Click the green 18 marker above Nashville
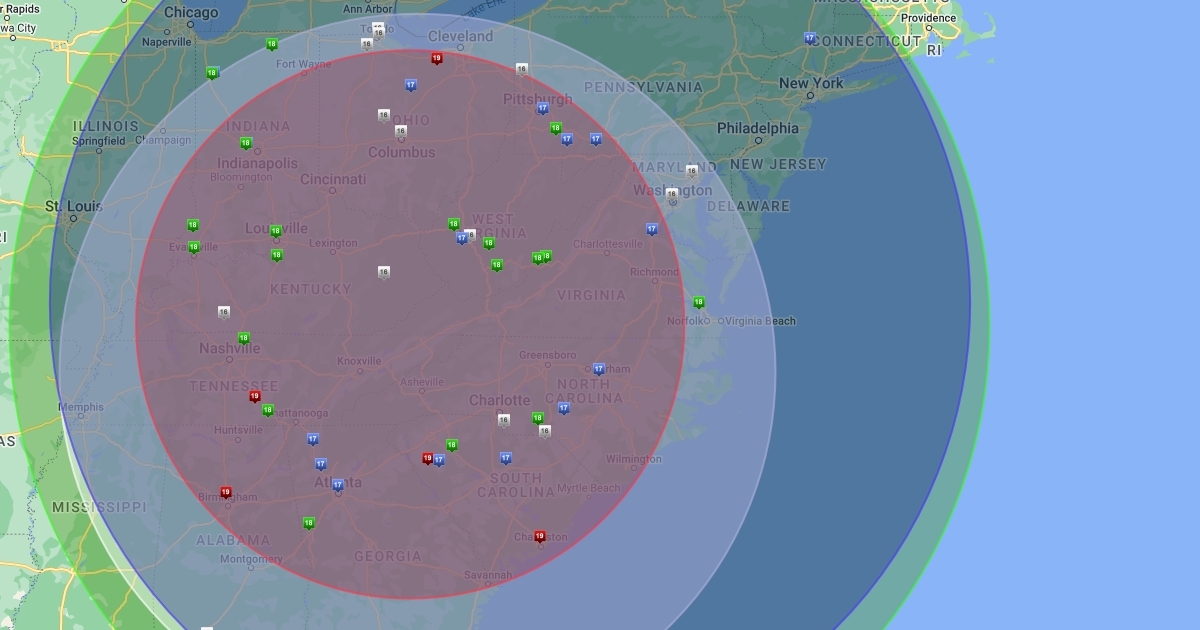The width and height of the screenshot is (1200, 630). [x=243, y=338]
